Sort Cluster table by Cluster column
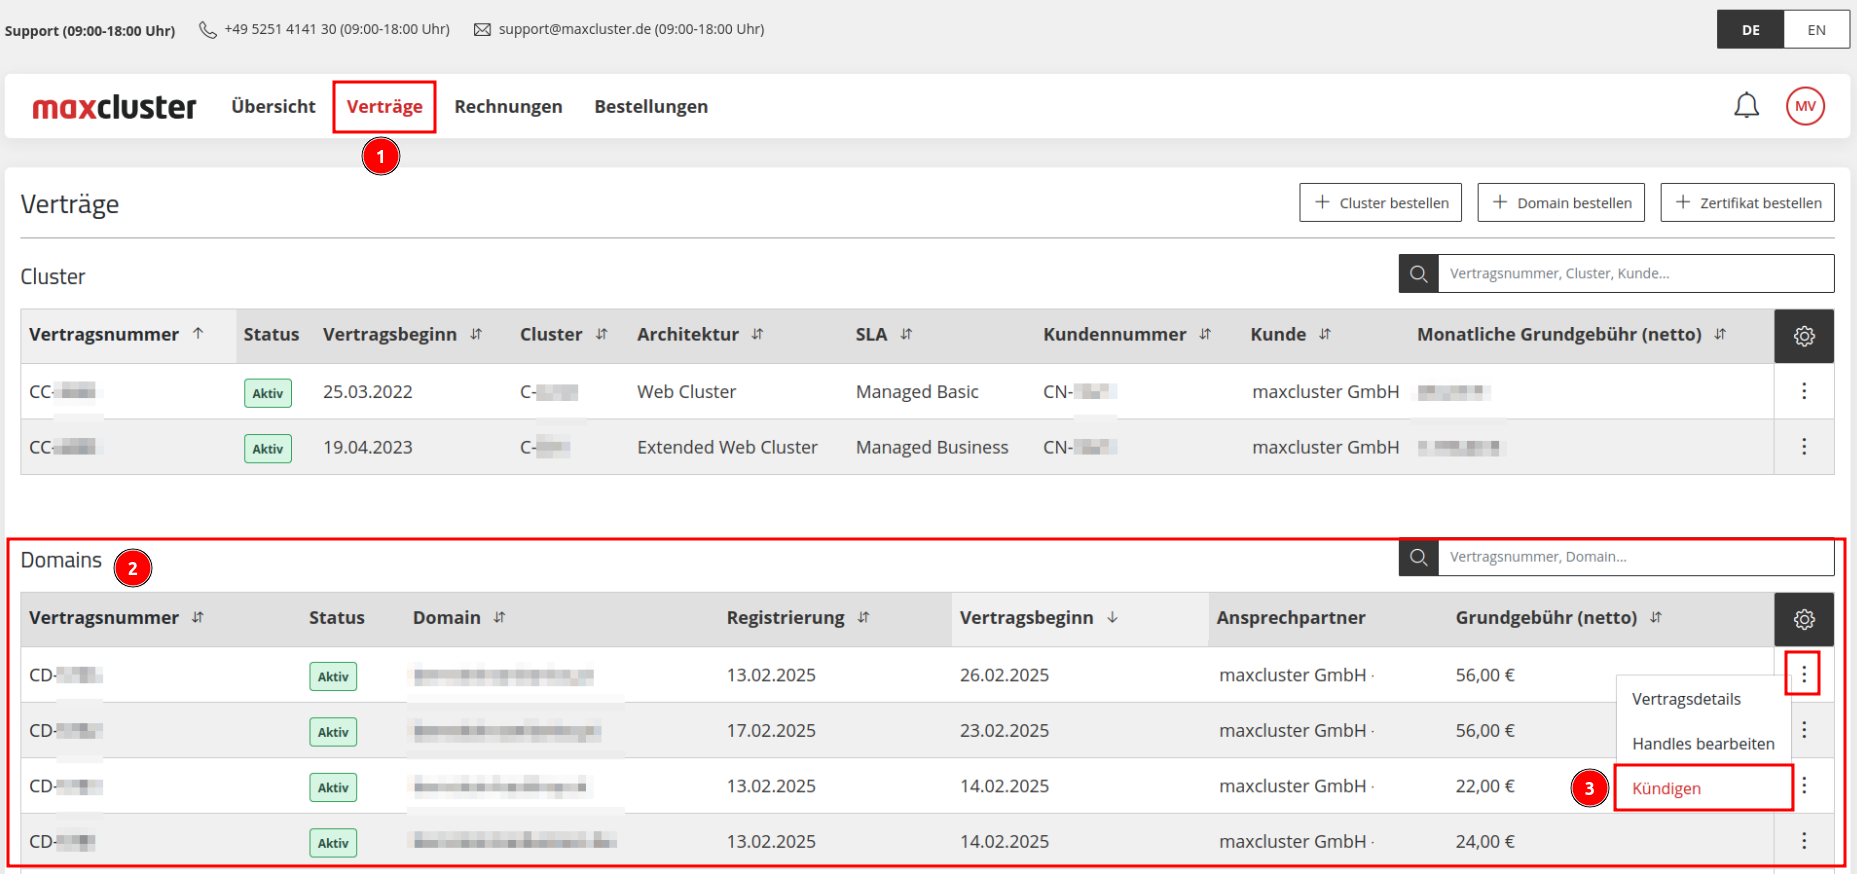The image size is (1857, 874). coord(601,334)
